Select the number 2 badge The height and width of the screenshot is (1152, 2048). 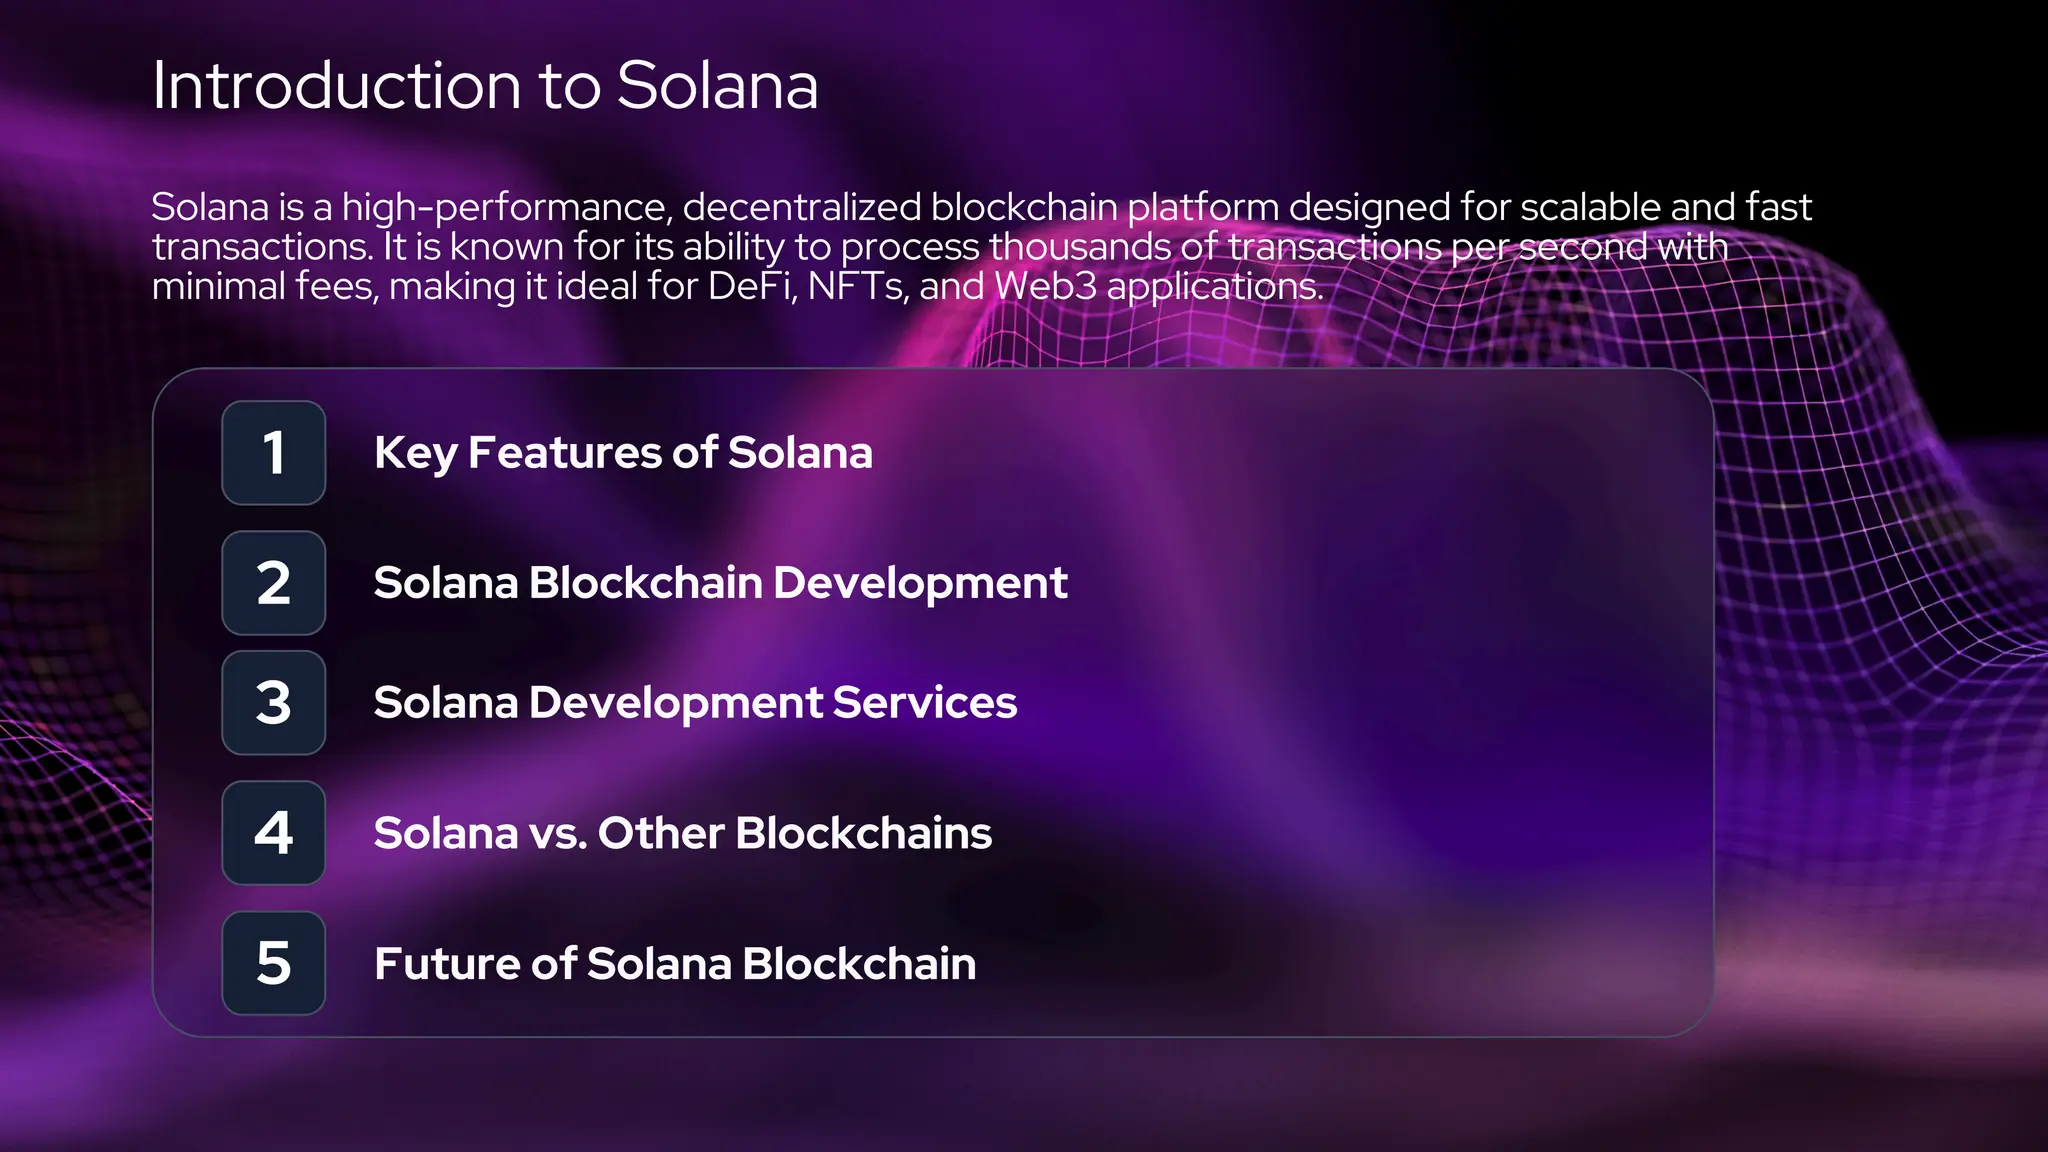click(273, 583)
